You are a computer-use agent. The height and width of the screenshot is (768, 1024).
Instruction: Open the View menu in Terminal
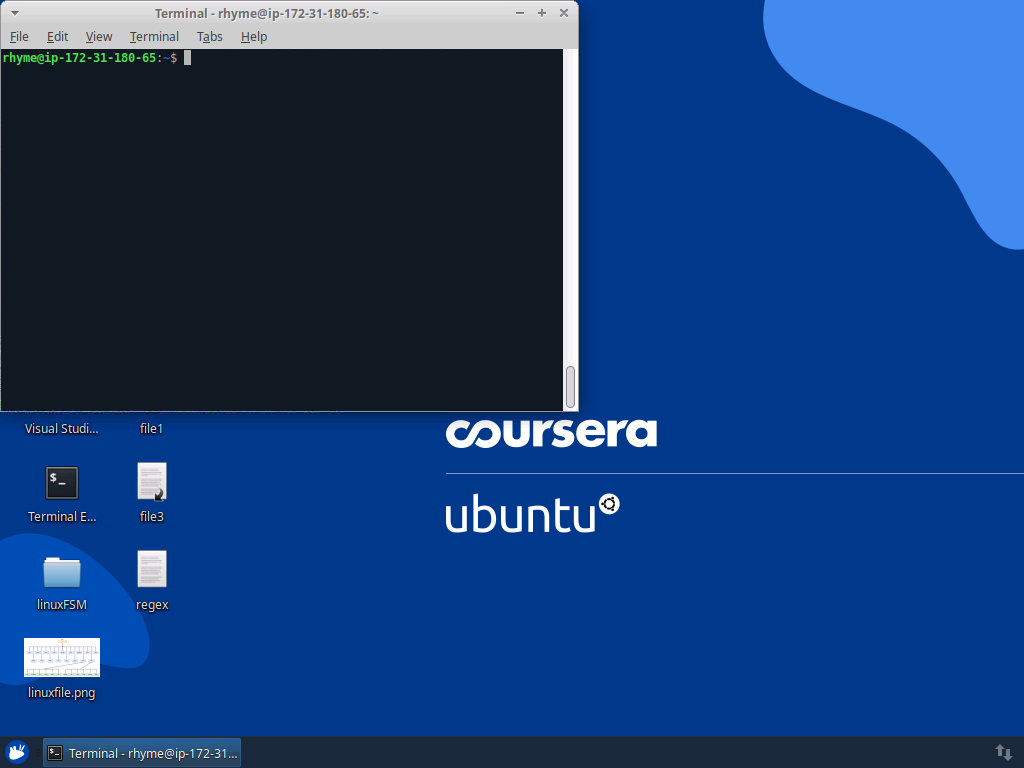click(99, 37)
